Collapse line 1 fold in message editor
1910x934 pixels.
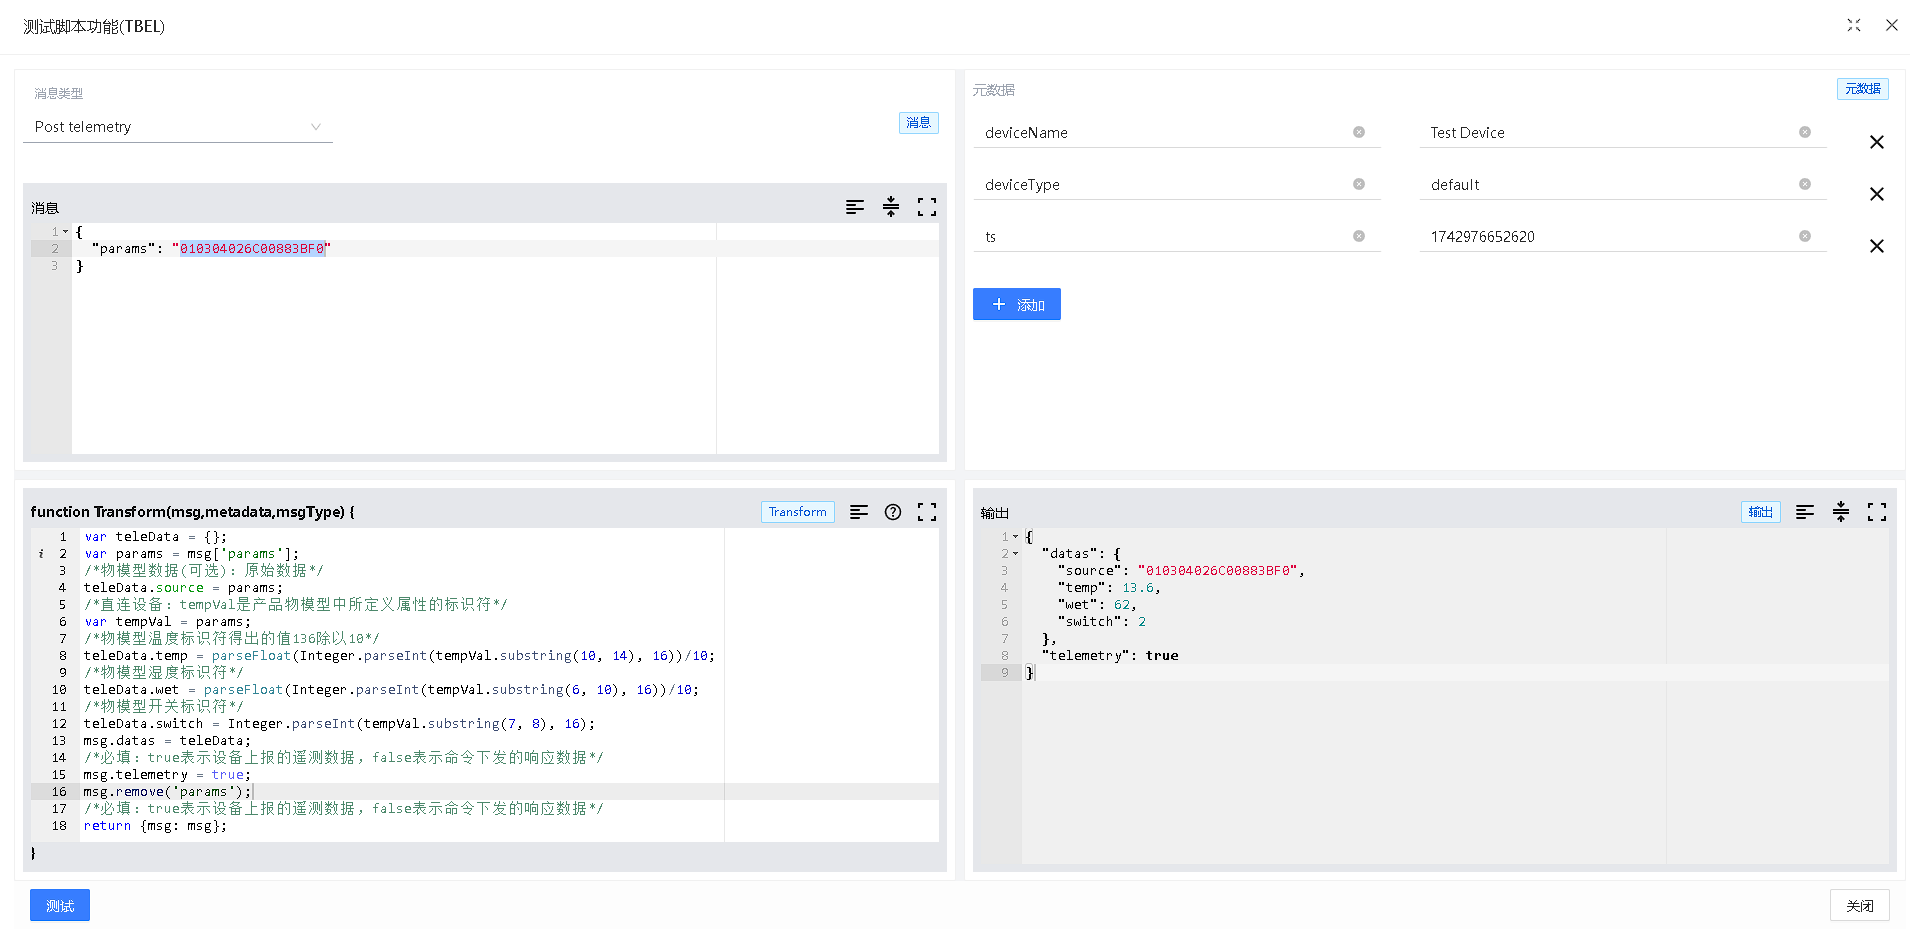tap(66, 232)
